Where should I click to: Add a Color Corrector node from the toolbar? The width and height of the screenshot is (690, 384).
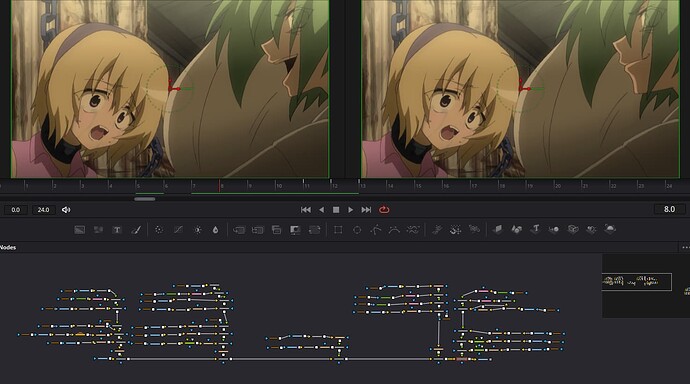pyautogui.click(x=159, y=230)
